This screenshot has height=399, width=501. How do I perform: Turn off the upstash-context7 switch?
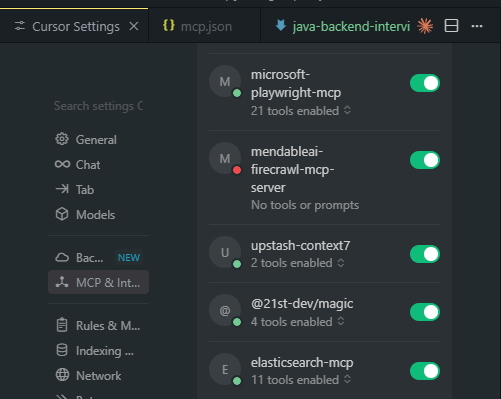click(x=425, y=254)
